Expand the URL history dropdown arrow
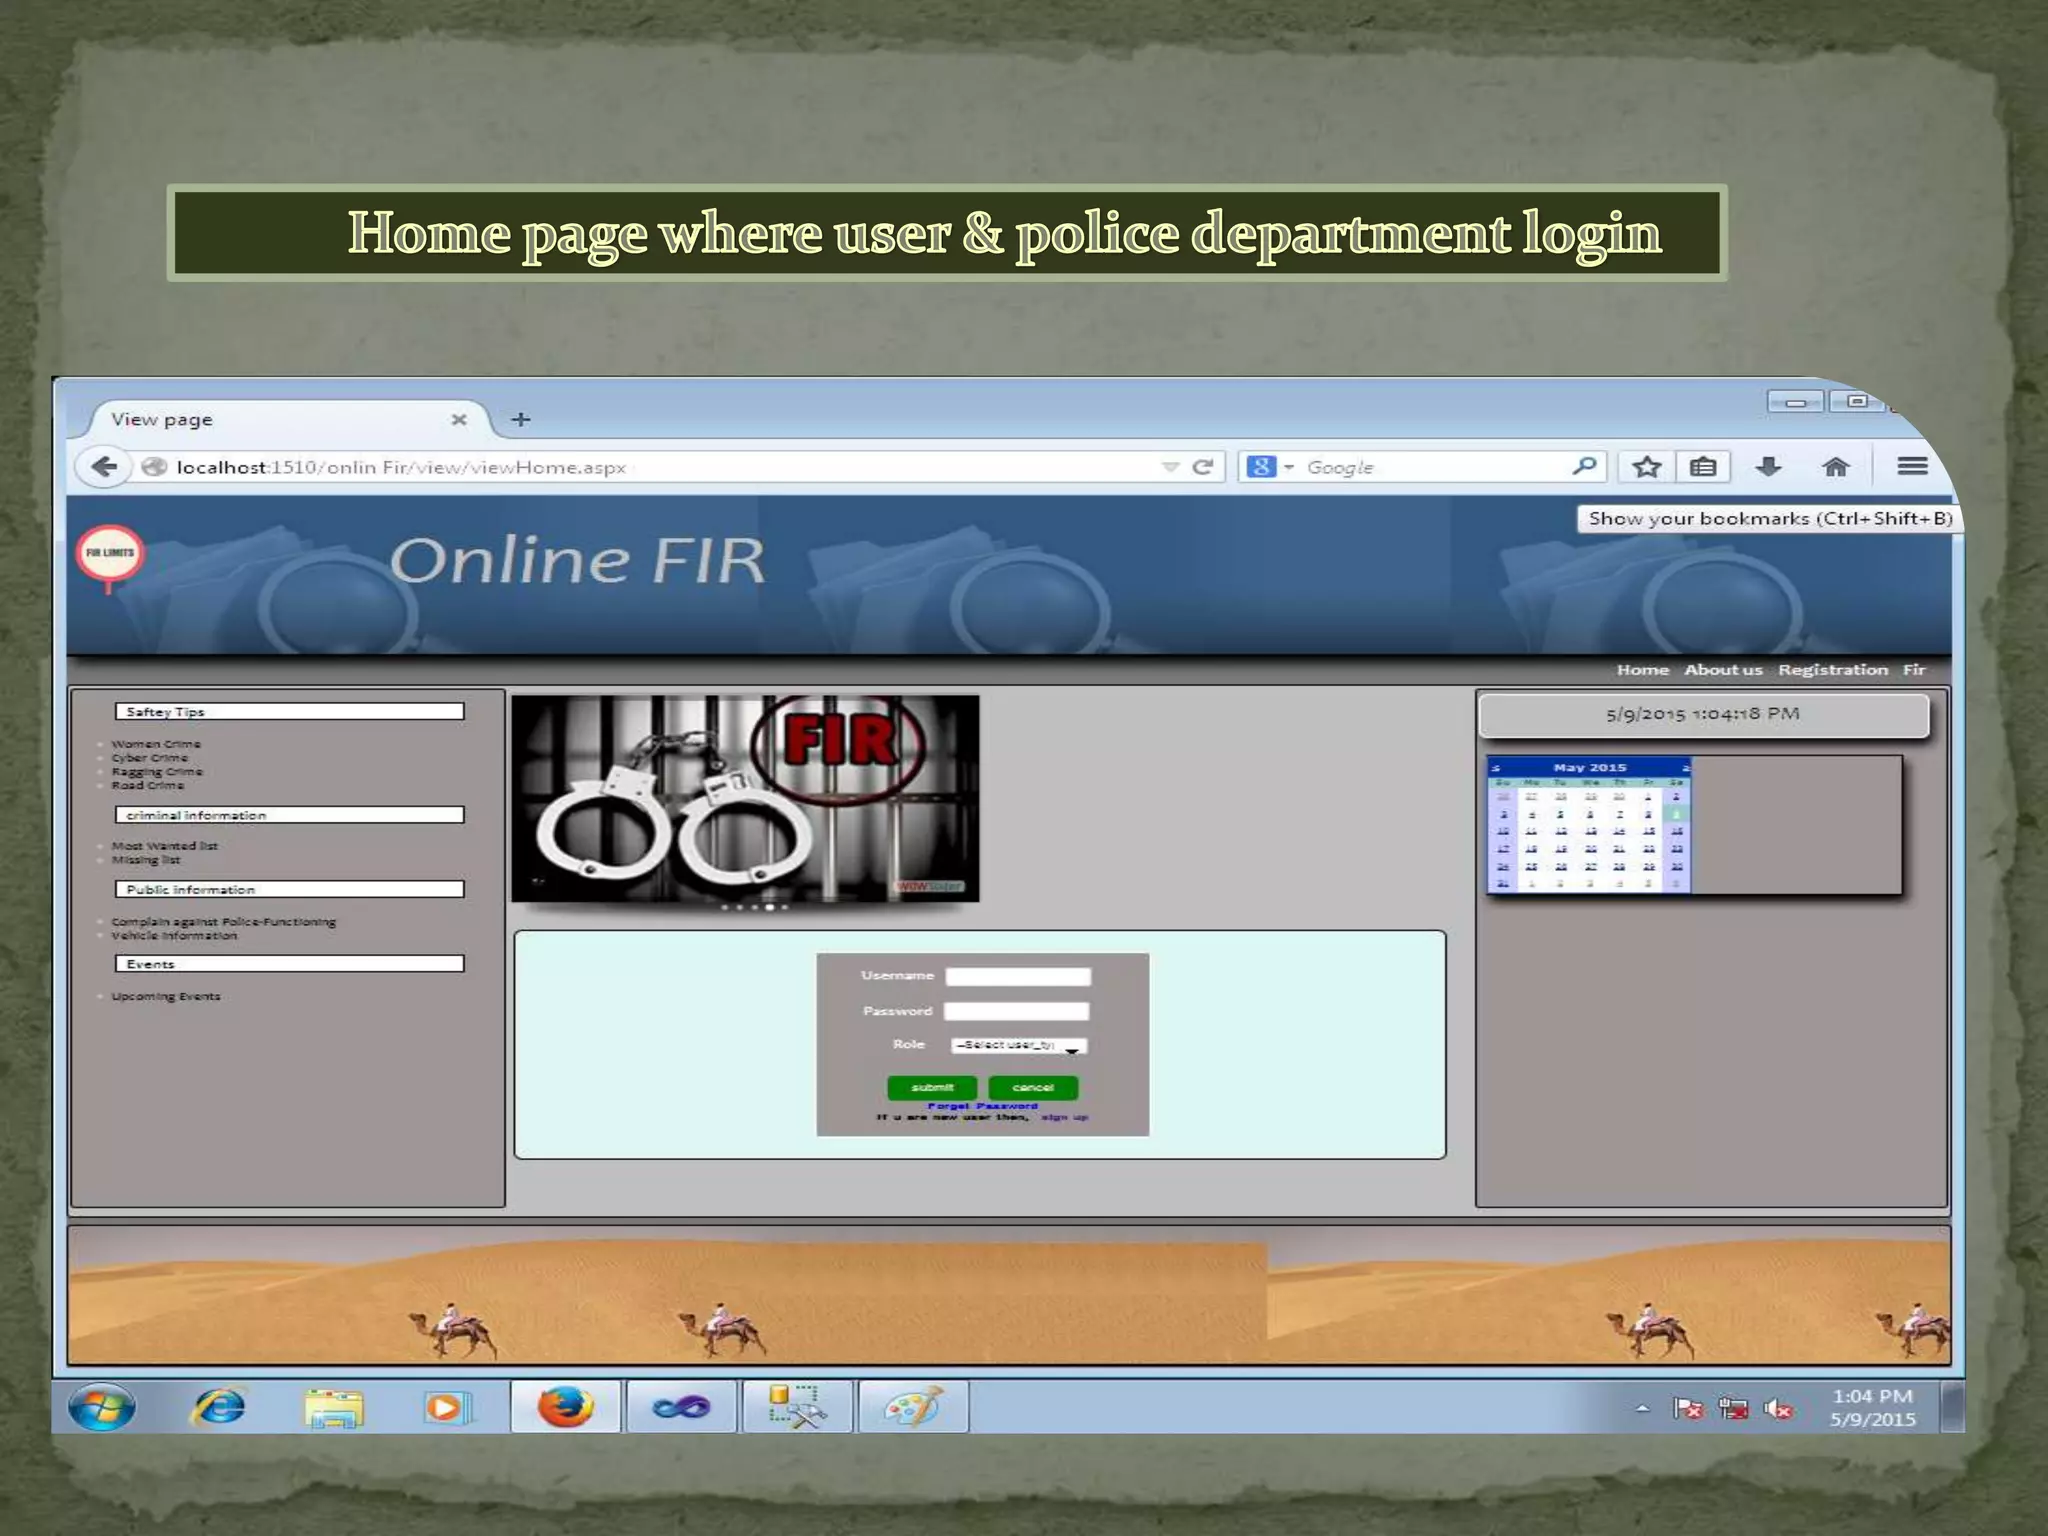The image size is (2048, 1536). (1169, 467)
